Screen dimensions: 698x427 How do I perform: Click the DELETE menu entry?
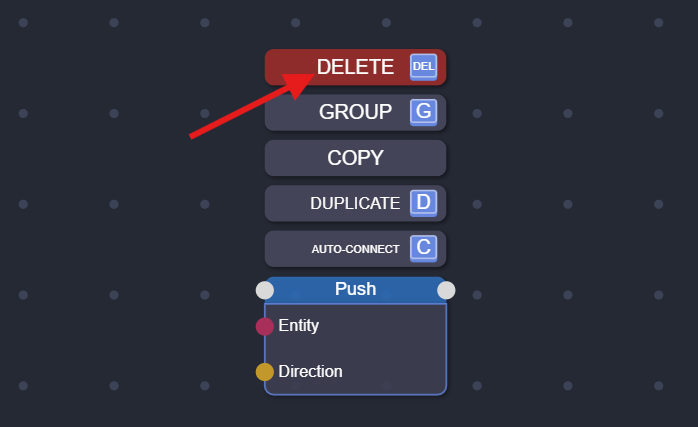pyautogui.click(x=355, y=67)
